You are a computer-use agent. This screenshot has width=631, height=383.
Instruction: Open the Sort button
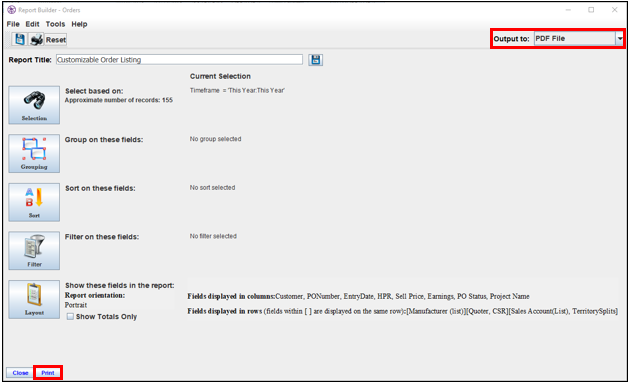[x=34, y=202]
